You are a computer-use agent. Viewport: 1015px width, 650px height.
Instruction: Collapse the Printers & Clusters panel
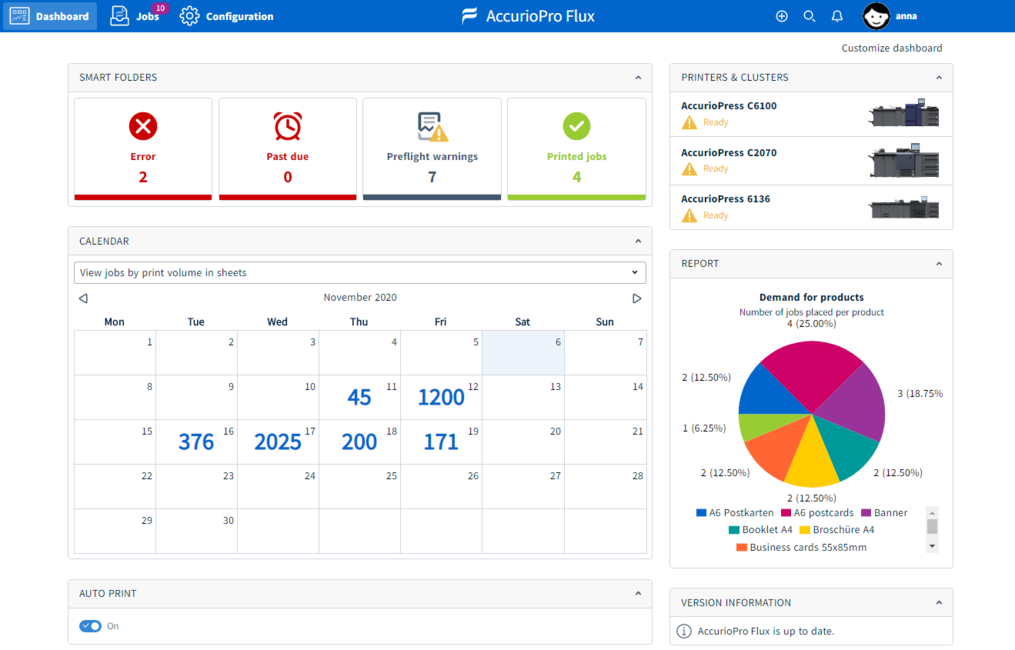tap(939, 78)
